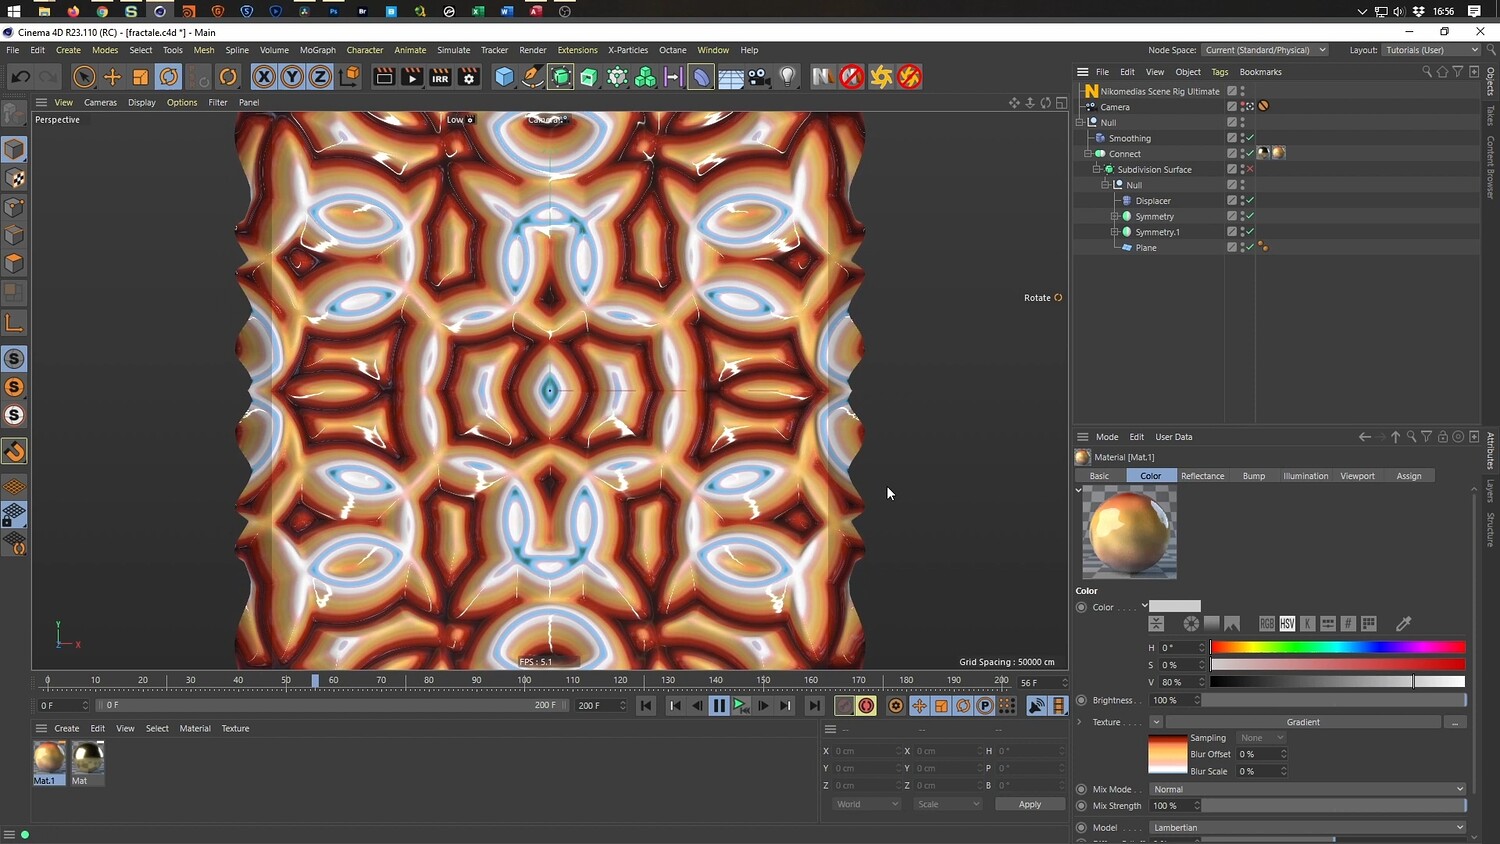Add a Subdivision Surface generator from toolbar
The image size is (1500, 844).
(x=561, y=77)
